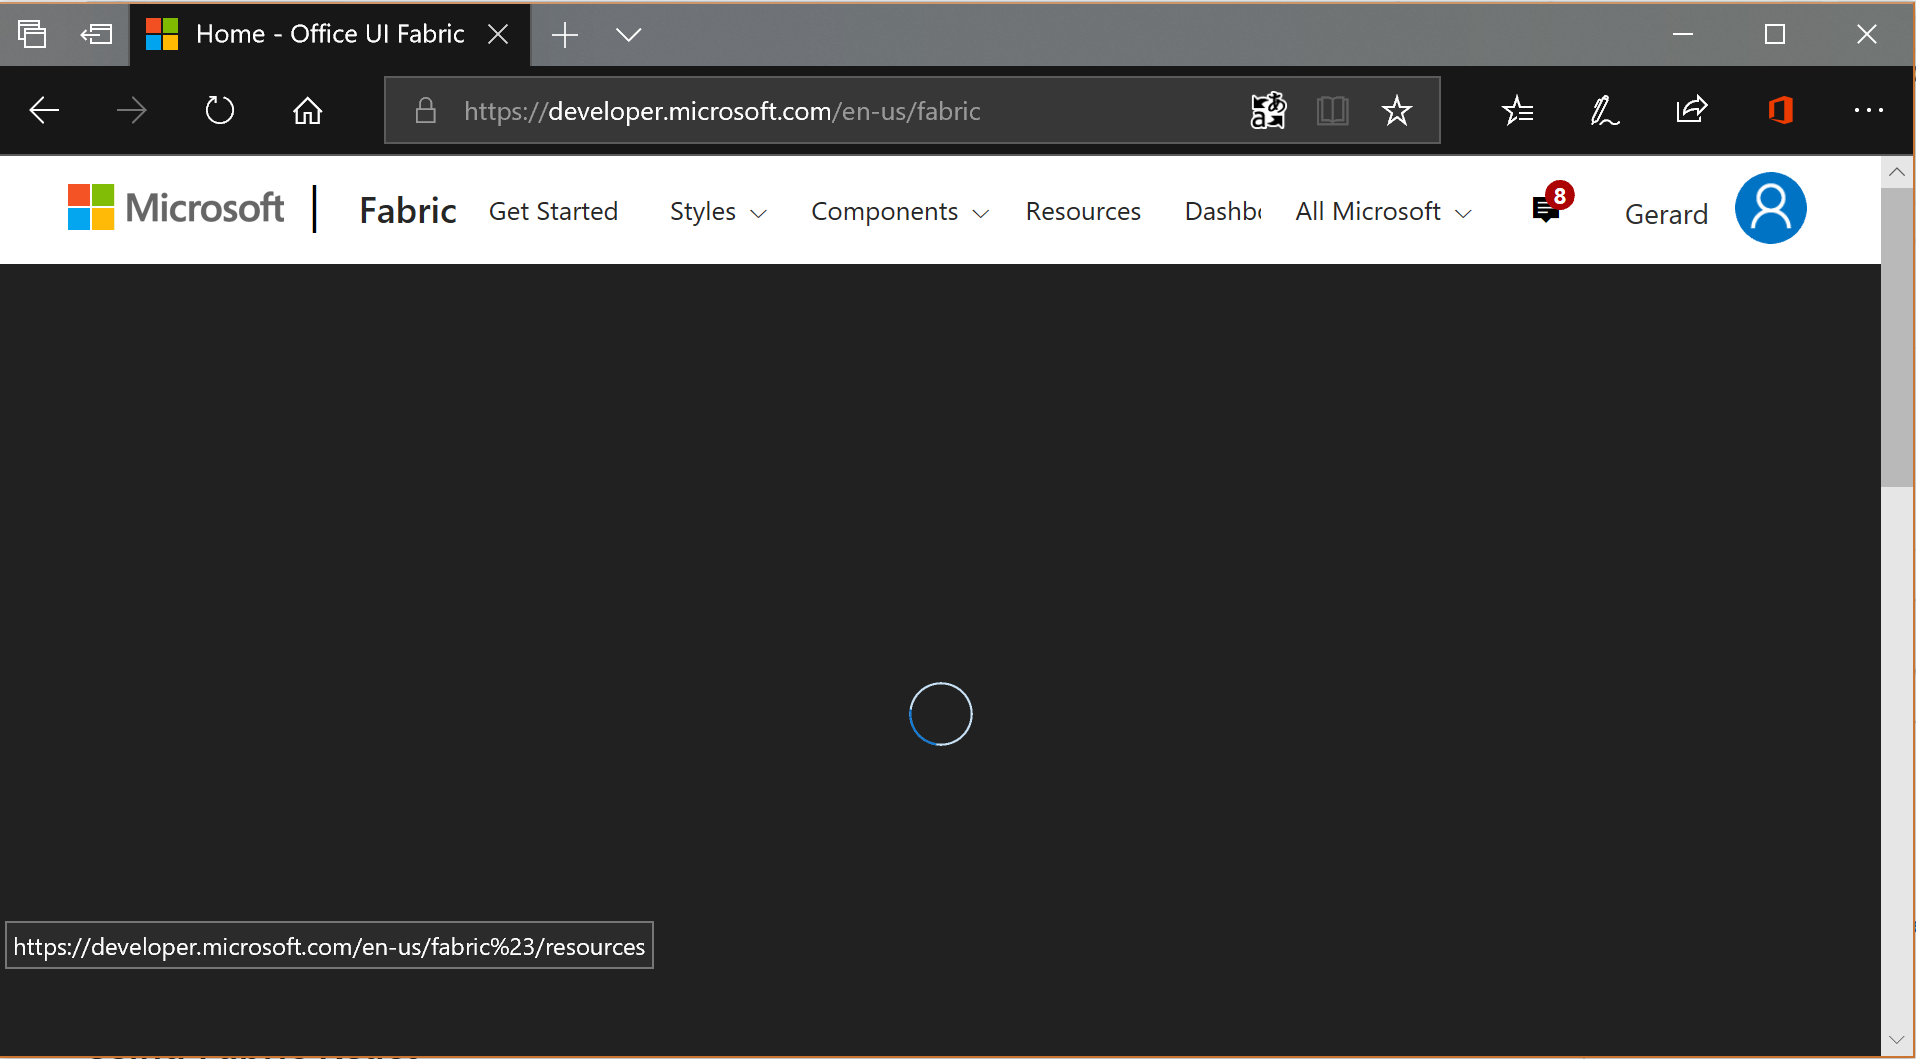Open Edge Settings and more menu

pos(1868,110)
